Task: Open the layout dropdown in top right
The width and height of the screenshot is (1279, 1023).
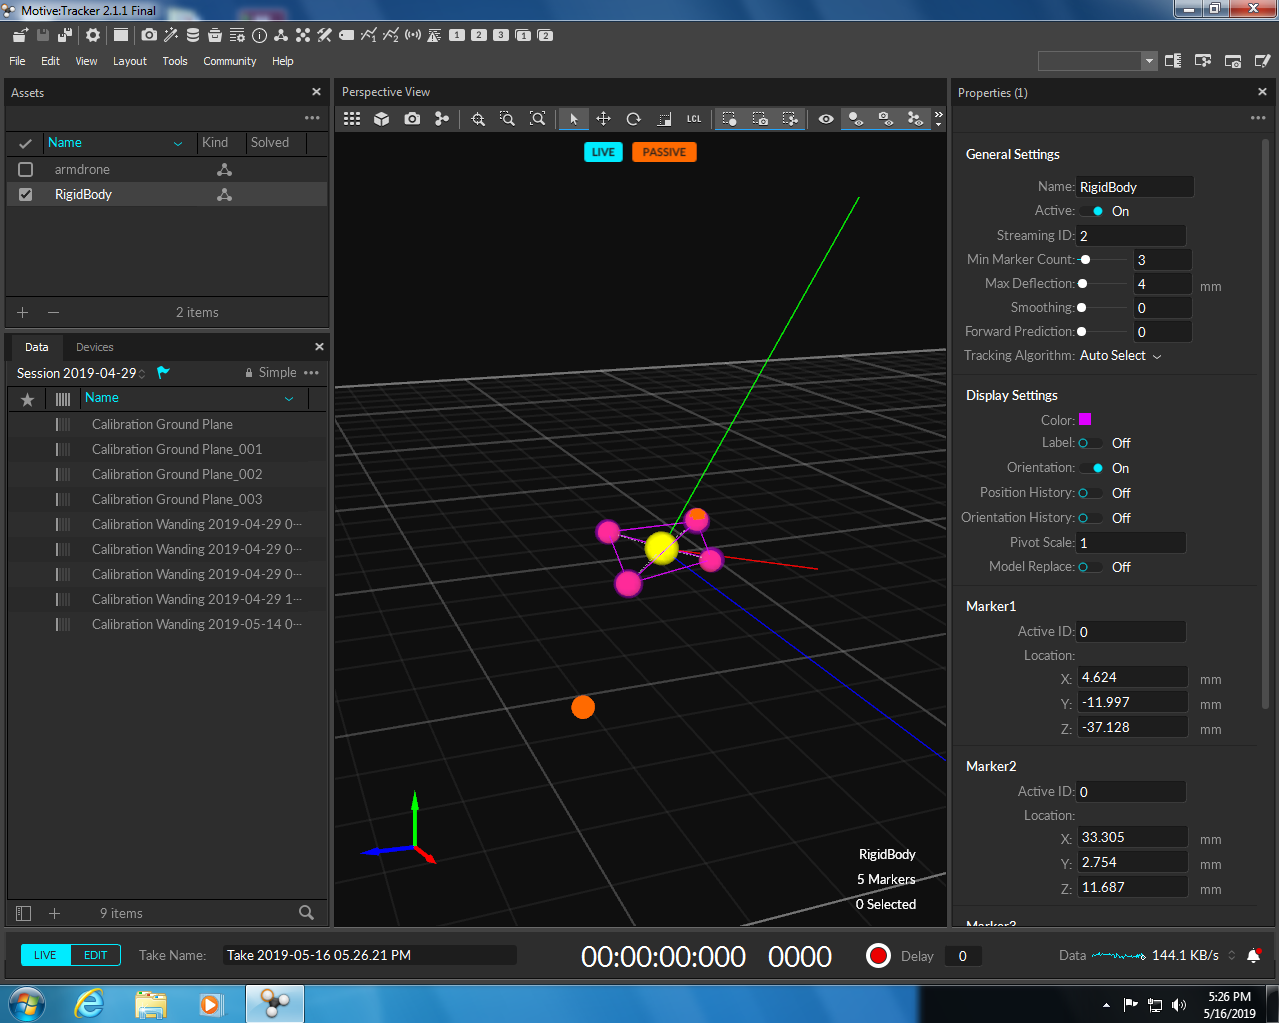Action: click(1148, 61)
